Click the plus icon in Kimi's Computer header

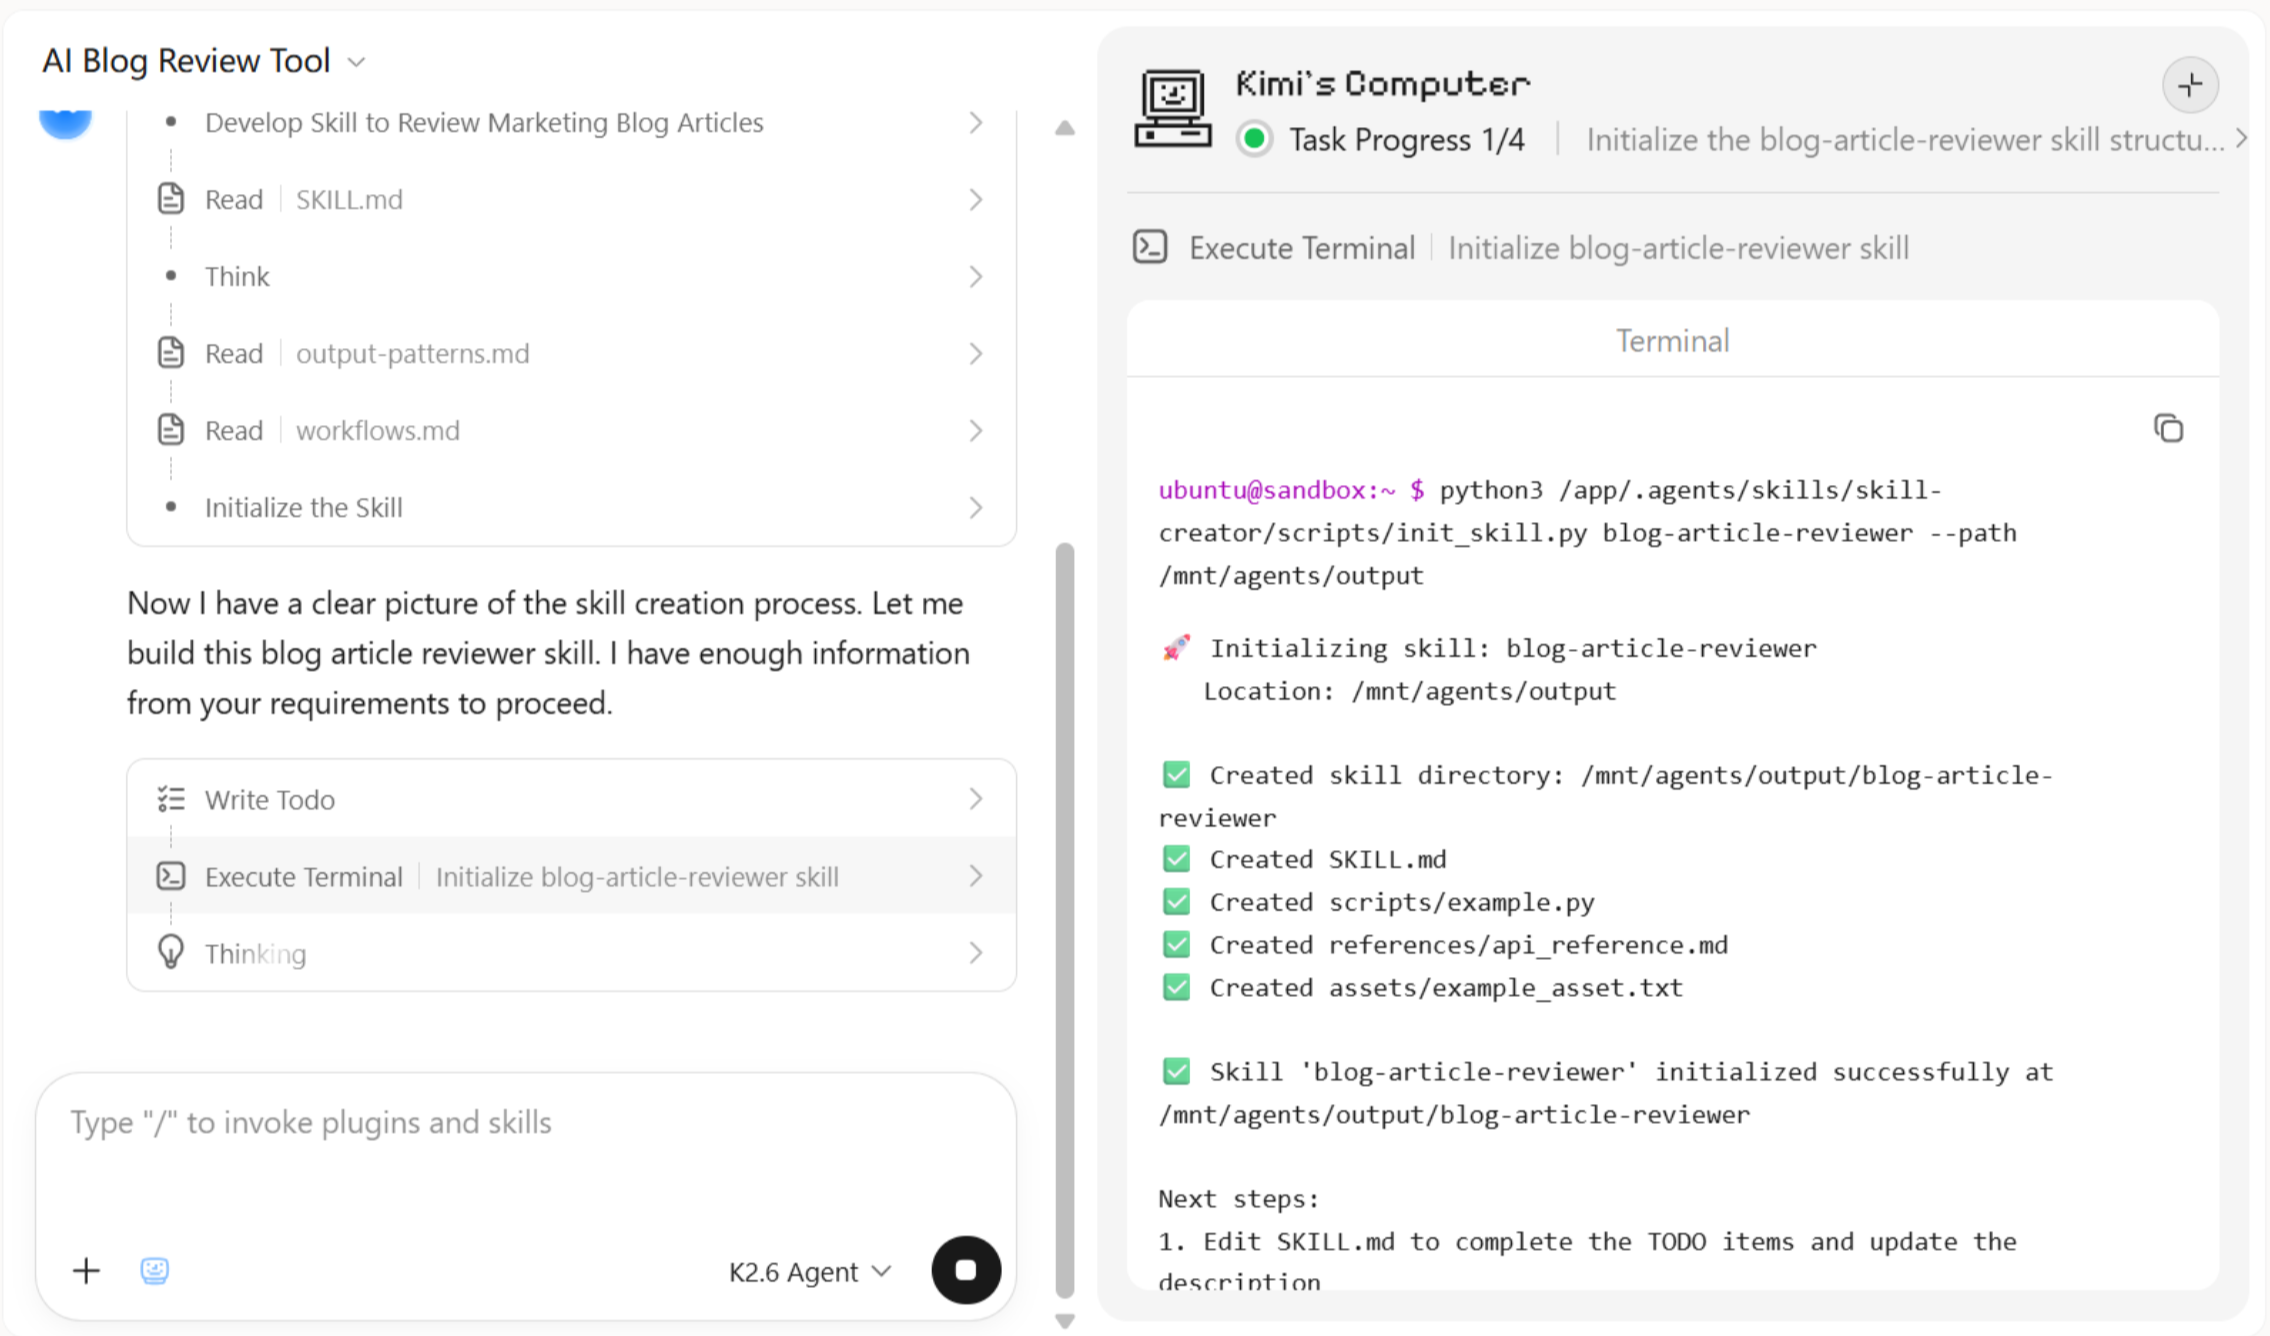2190,85
